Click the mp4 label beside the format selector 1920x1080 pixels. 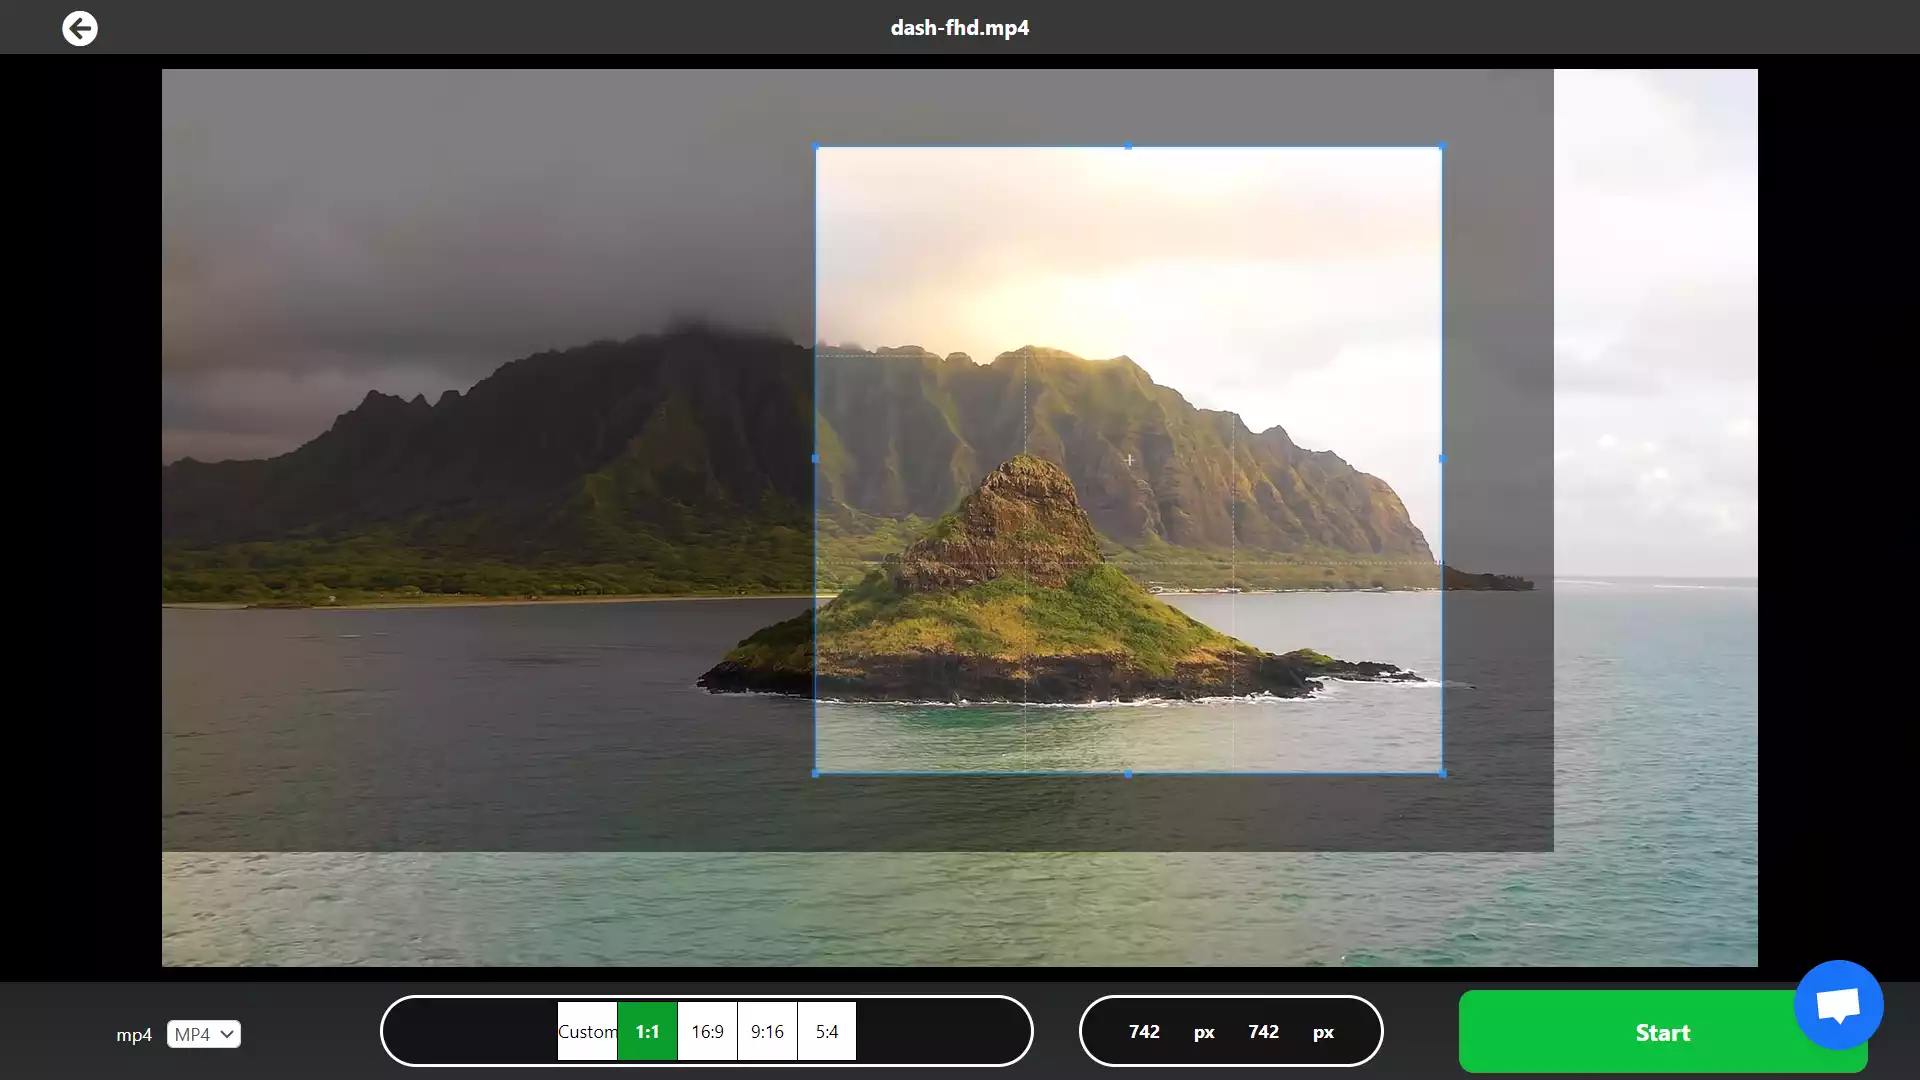(134, 1035)
